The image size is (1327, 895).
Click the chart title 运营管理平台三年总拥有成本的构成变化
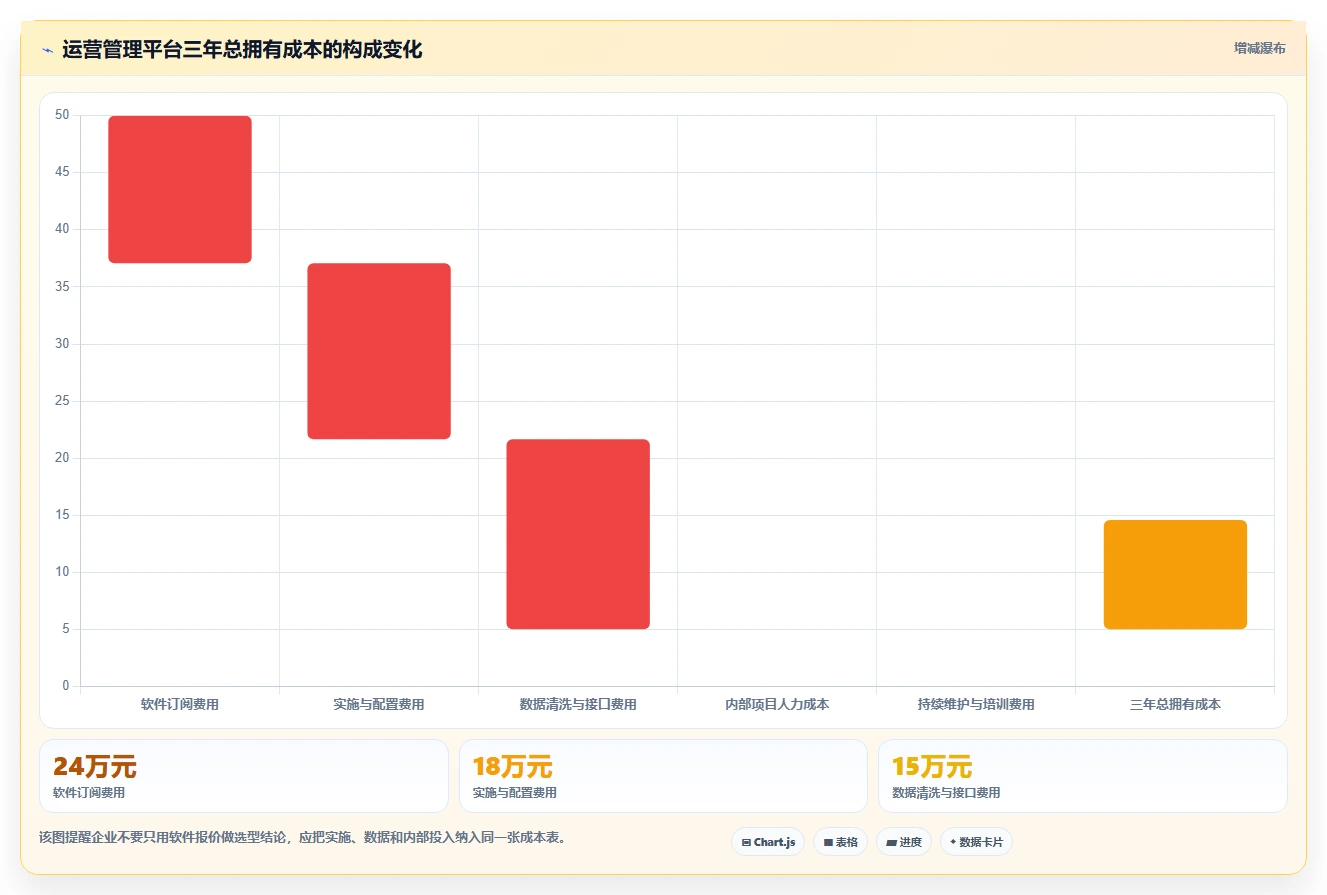click(x=242, y=50)
